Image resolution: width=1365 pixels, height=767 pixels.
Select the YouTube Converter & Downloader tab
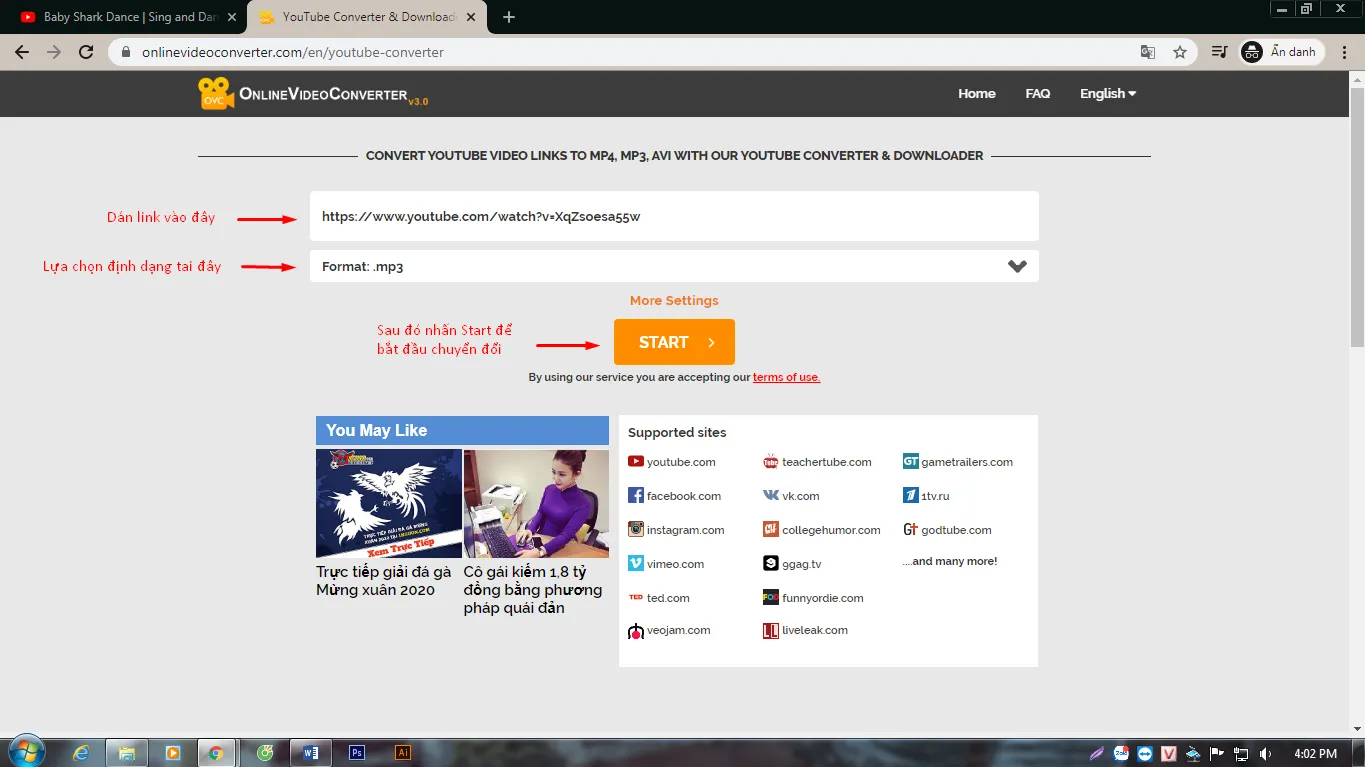click(x=369, y=17)
